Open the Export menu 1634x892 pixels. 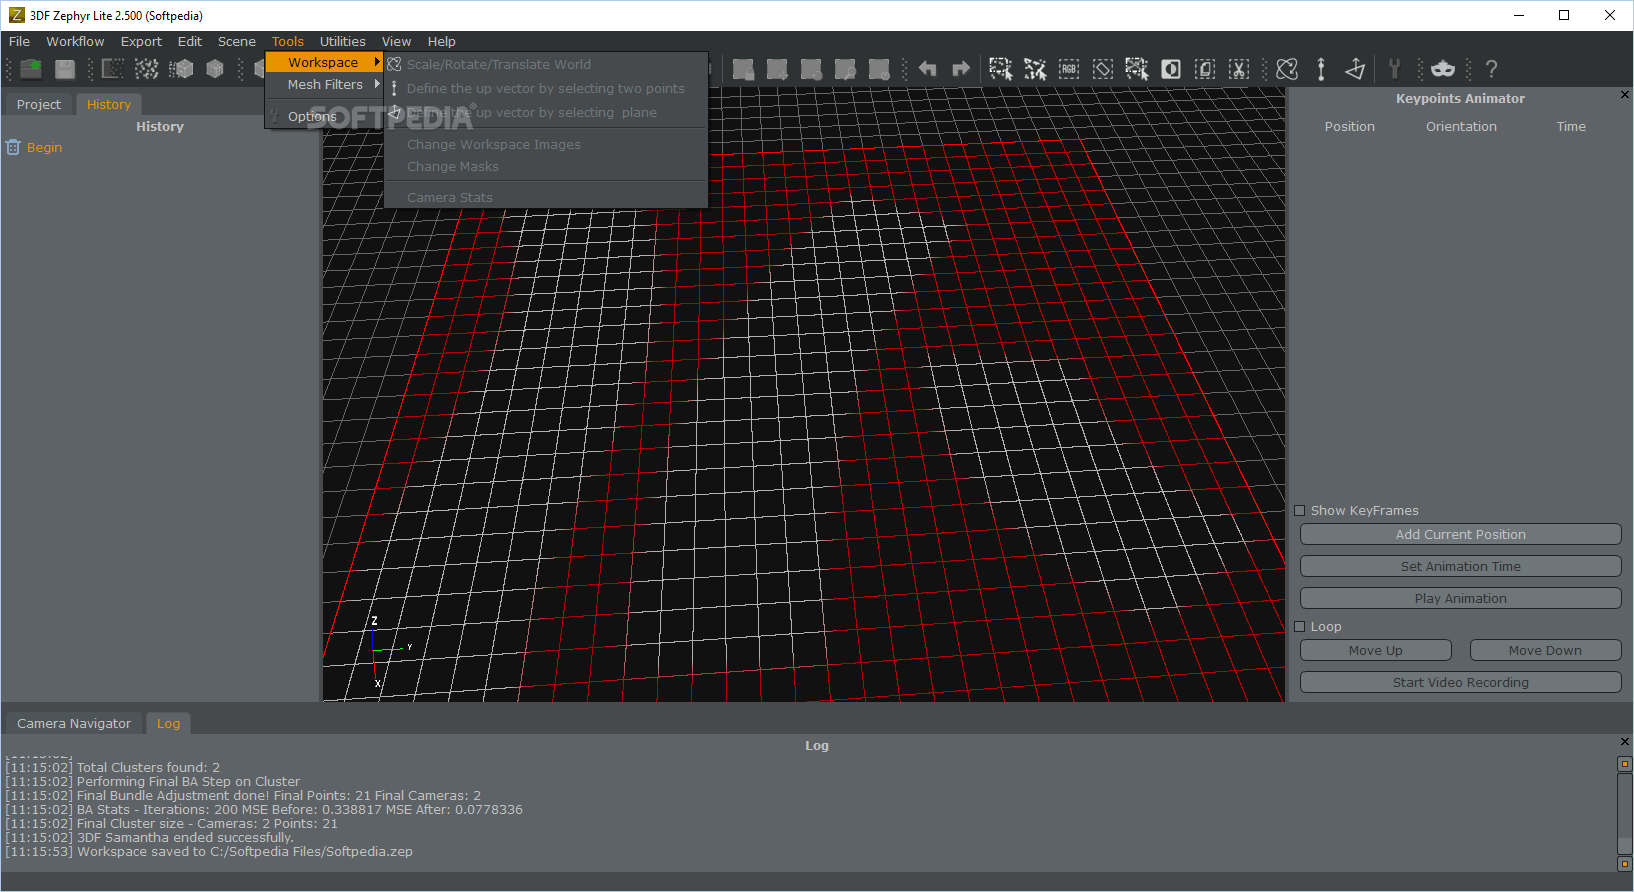(141, 42)
